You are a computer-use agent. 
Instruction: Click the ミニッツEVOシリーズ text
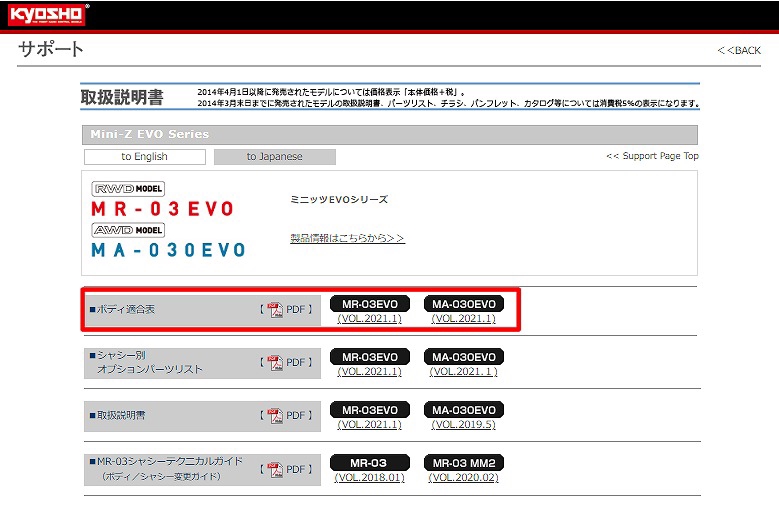[339, 200]
